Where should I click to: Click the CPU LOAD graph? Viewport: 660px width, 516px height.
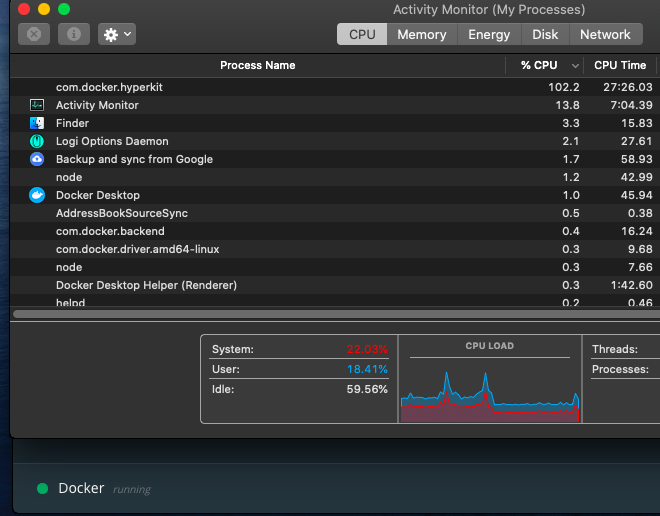[490, 379]
